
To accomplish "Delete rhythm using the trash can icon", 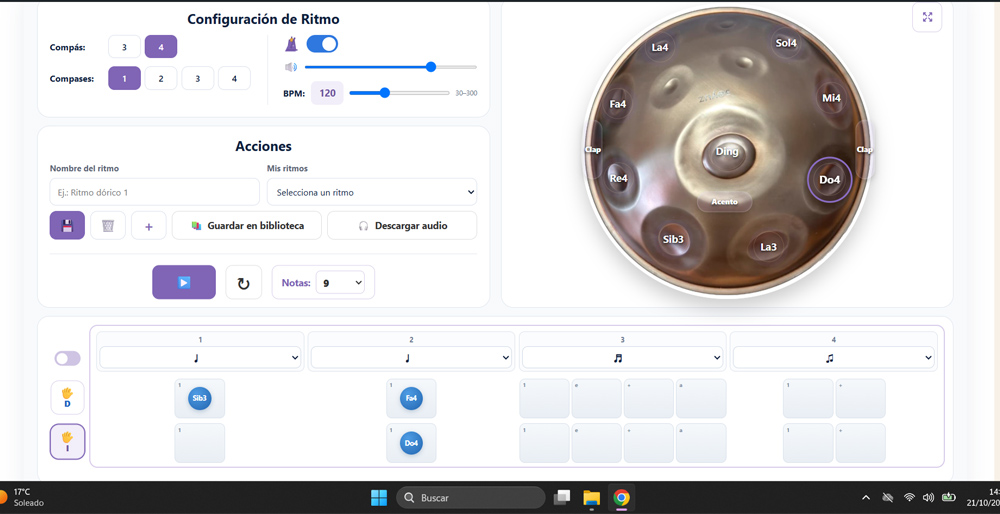I will [x=108, y=225].
